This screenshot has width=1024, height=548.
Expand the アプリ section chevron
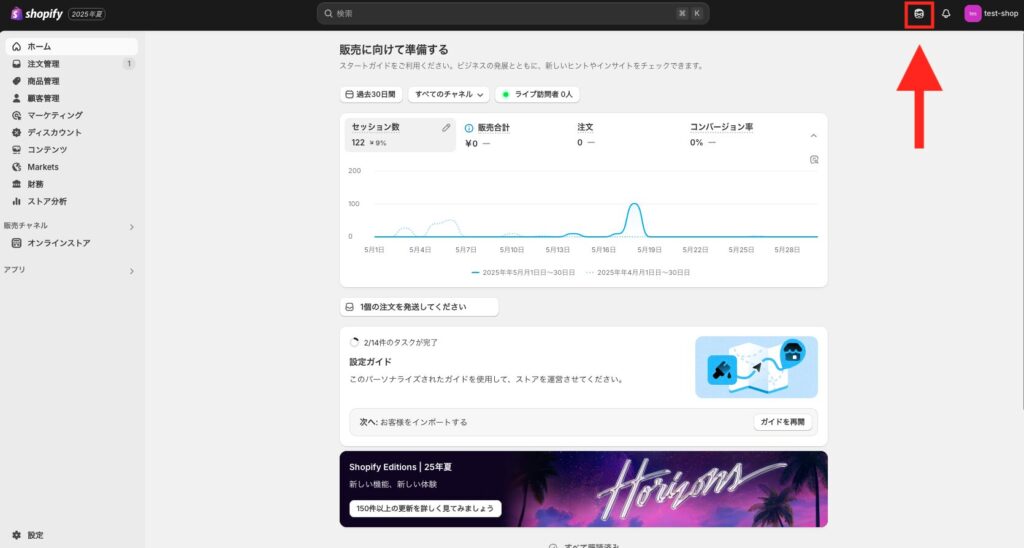(131, 270)
